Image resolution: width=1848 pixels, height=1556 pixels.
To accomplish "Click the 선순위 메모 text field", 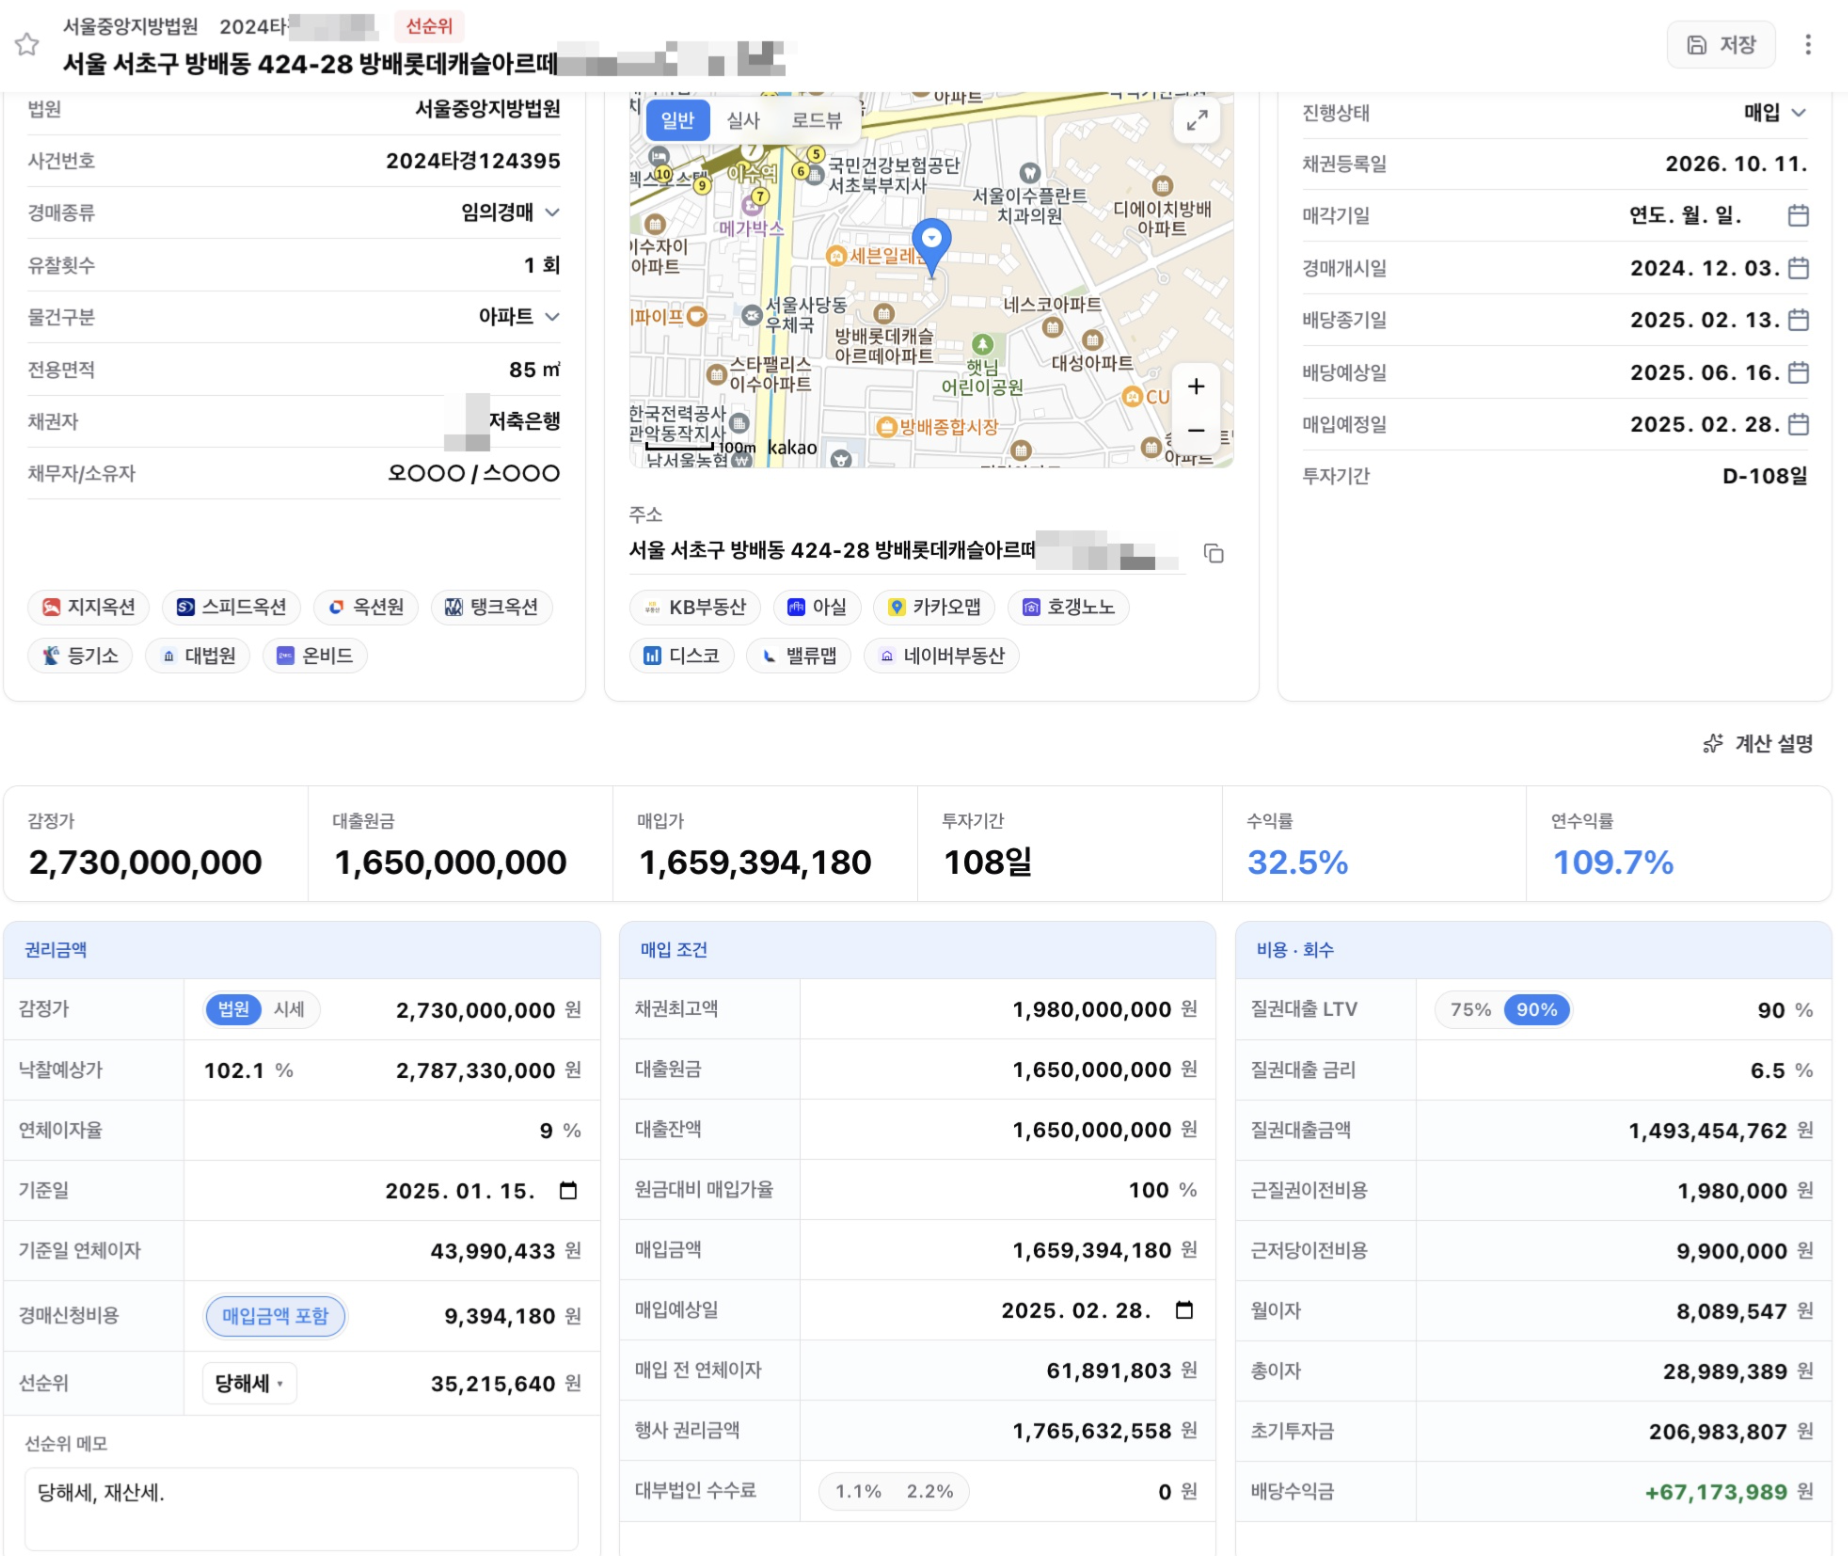I will click(x=302, y=1509).
